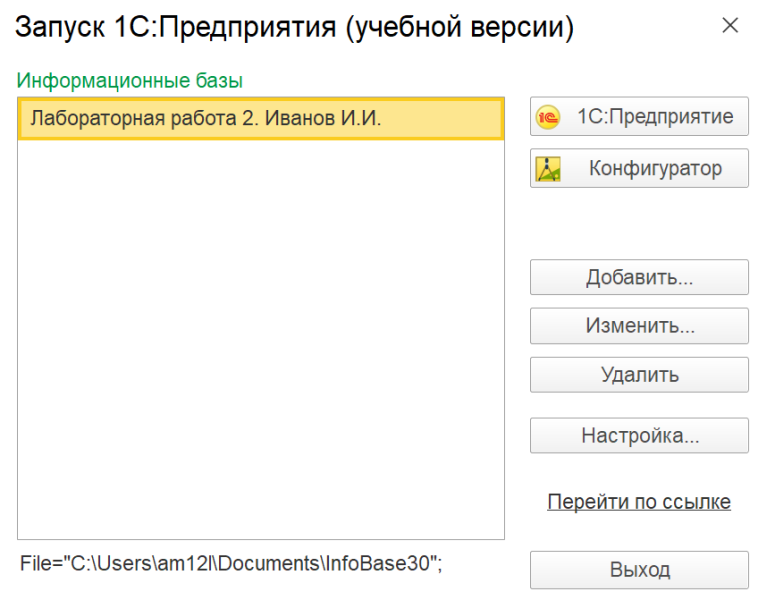The height and width of the screenshot is (600, 758).
Task: Launch 1С:Предприятие mode
Action: coord(639,117)
